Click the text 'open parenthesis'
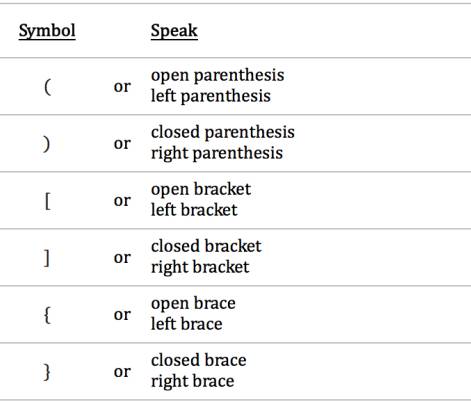This screenshot has width=471, height=402. click(x=217, y=76)
